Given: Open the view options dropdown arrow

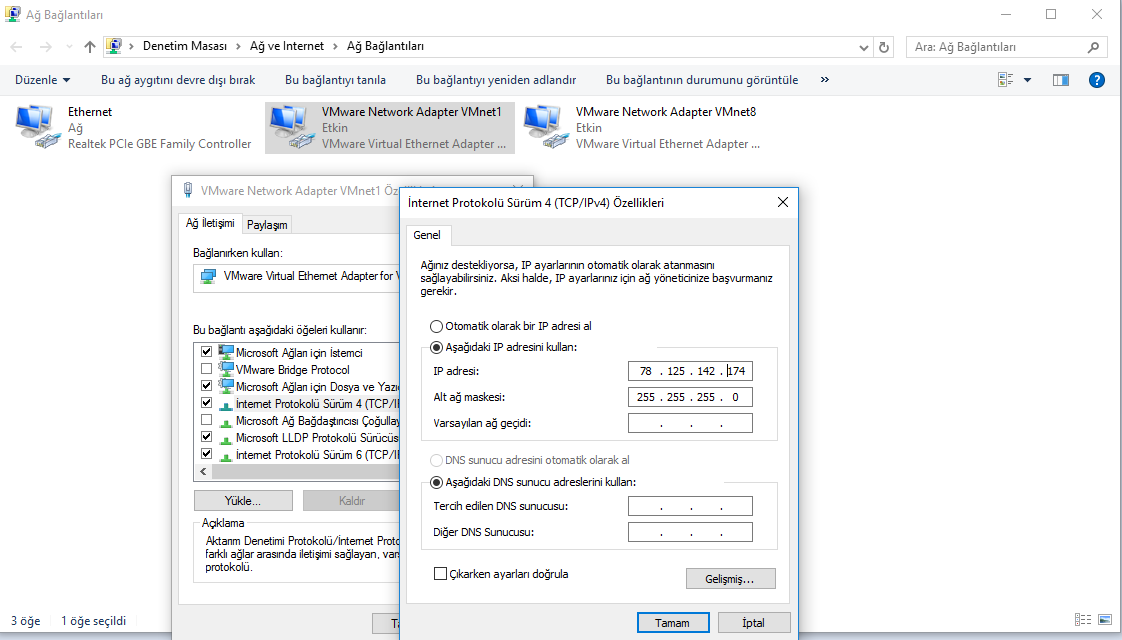Looking at the screenshot, I should 1027,80.
